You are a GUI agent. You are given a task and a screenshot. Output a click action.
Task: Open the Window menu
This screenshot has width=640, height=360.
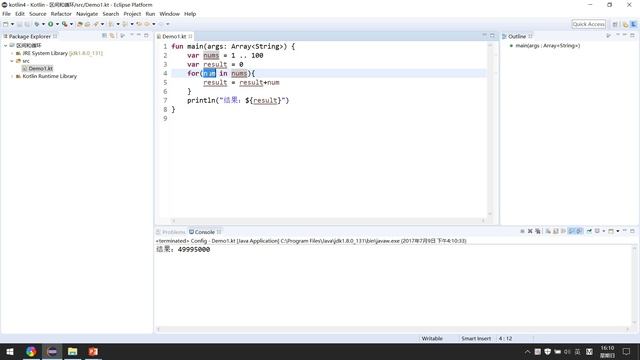coord(169,14)
